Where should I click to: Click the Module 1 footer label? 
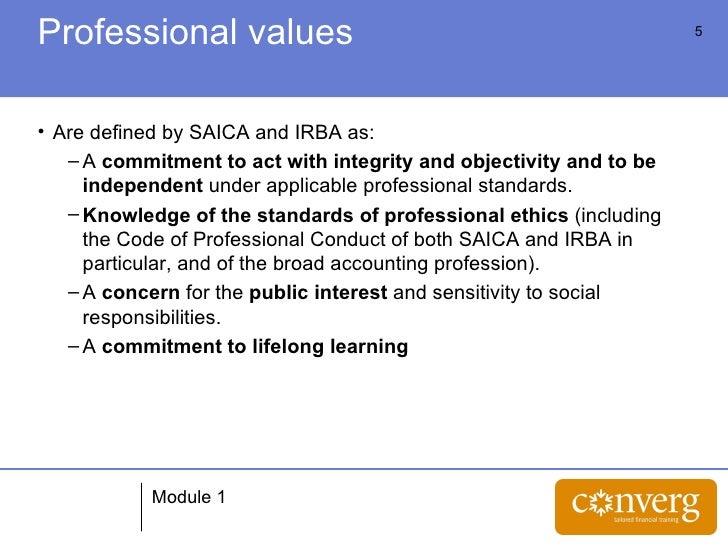click(188, 497)
